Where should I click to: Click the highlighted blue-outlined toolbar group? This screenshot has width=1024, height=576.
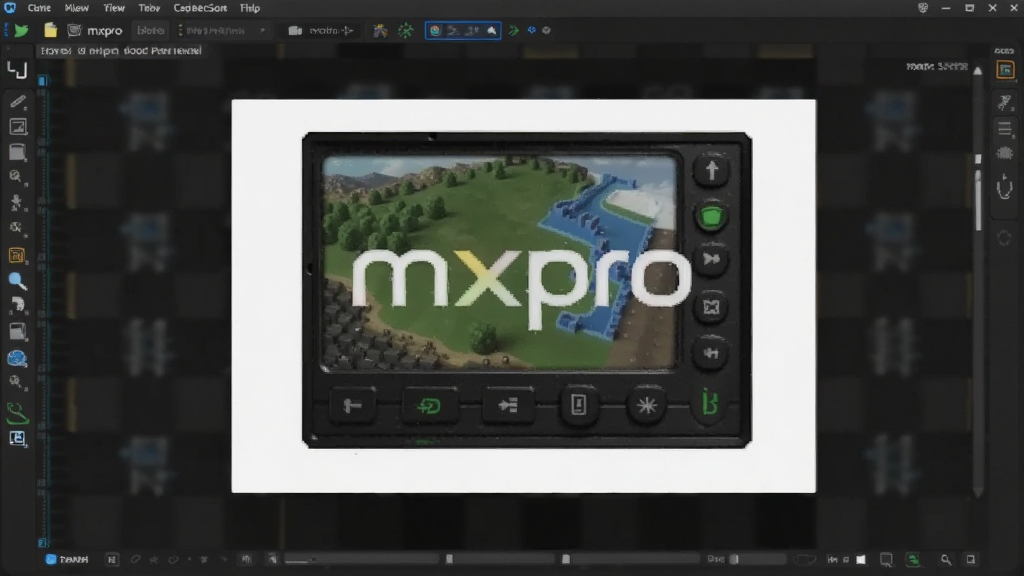coord(463,31)
